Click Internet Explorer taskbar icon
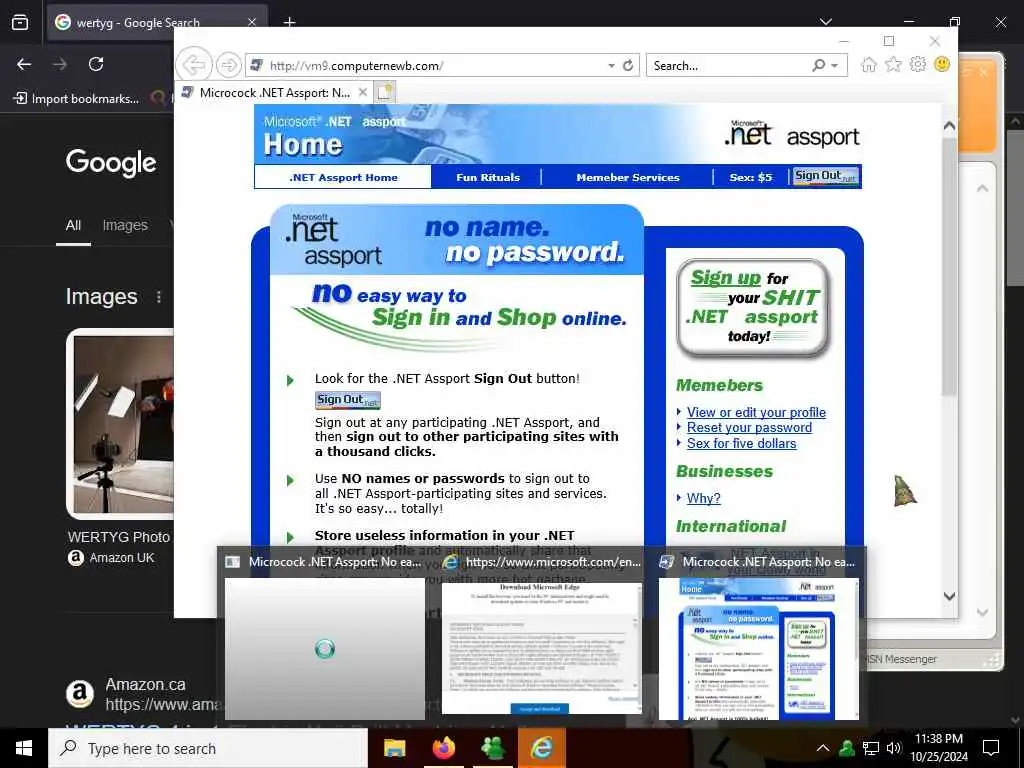This screenshot has height=768, width=1024. pyautogui.click(x=541, y=748)
